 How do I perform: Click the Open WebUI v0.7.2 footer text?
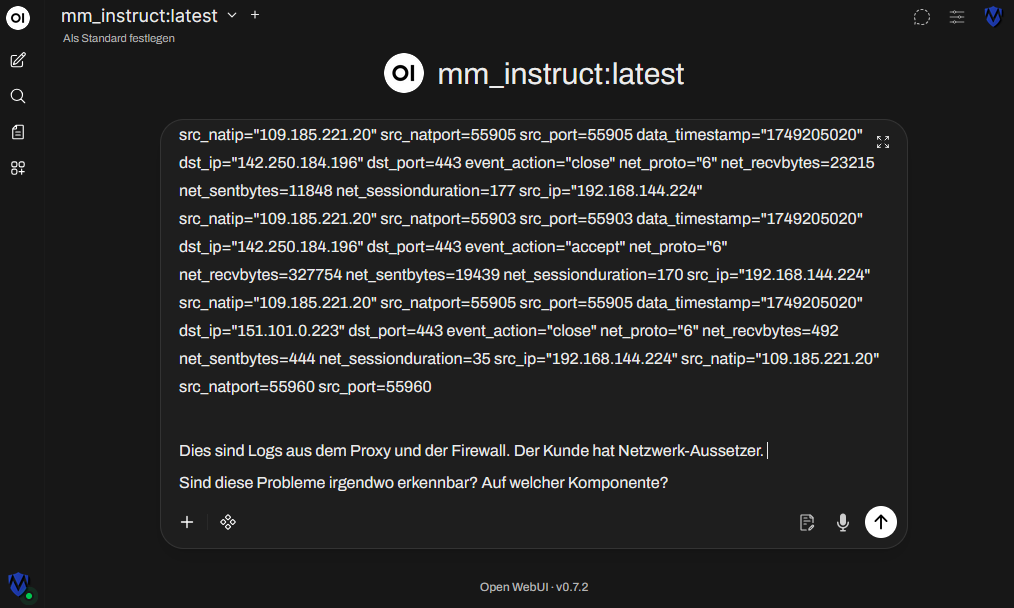tap(534, 587)
